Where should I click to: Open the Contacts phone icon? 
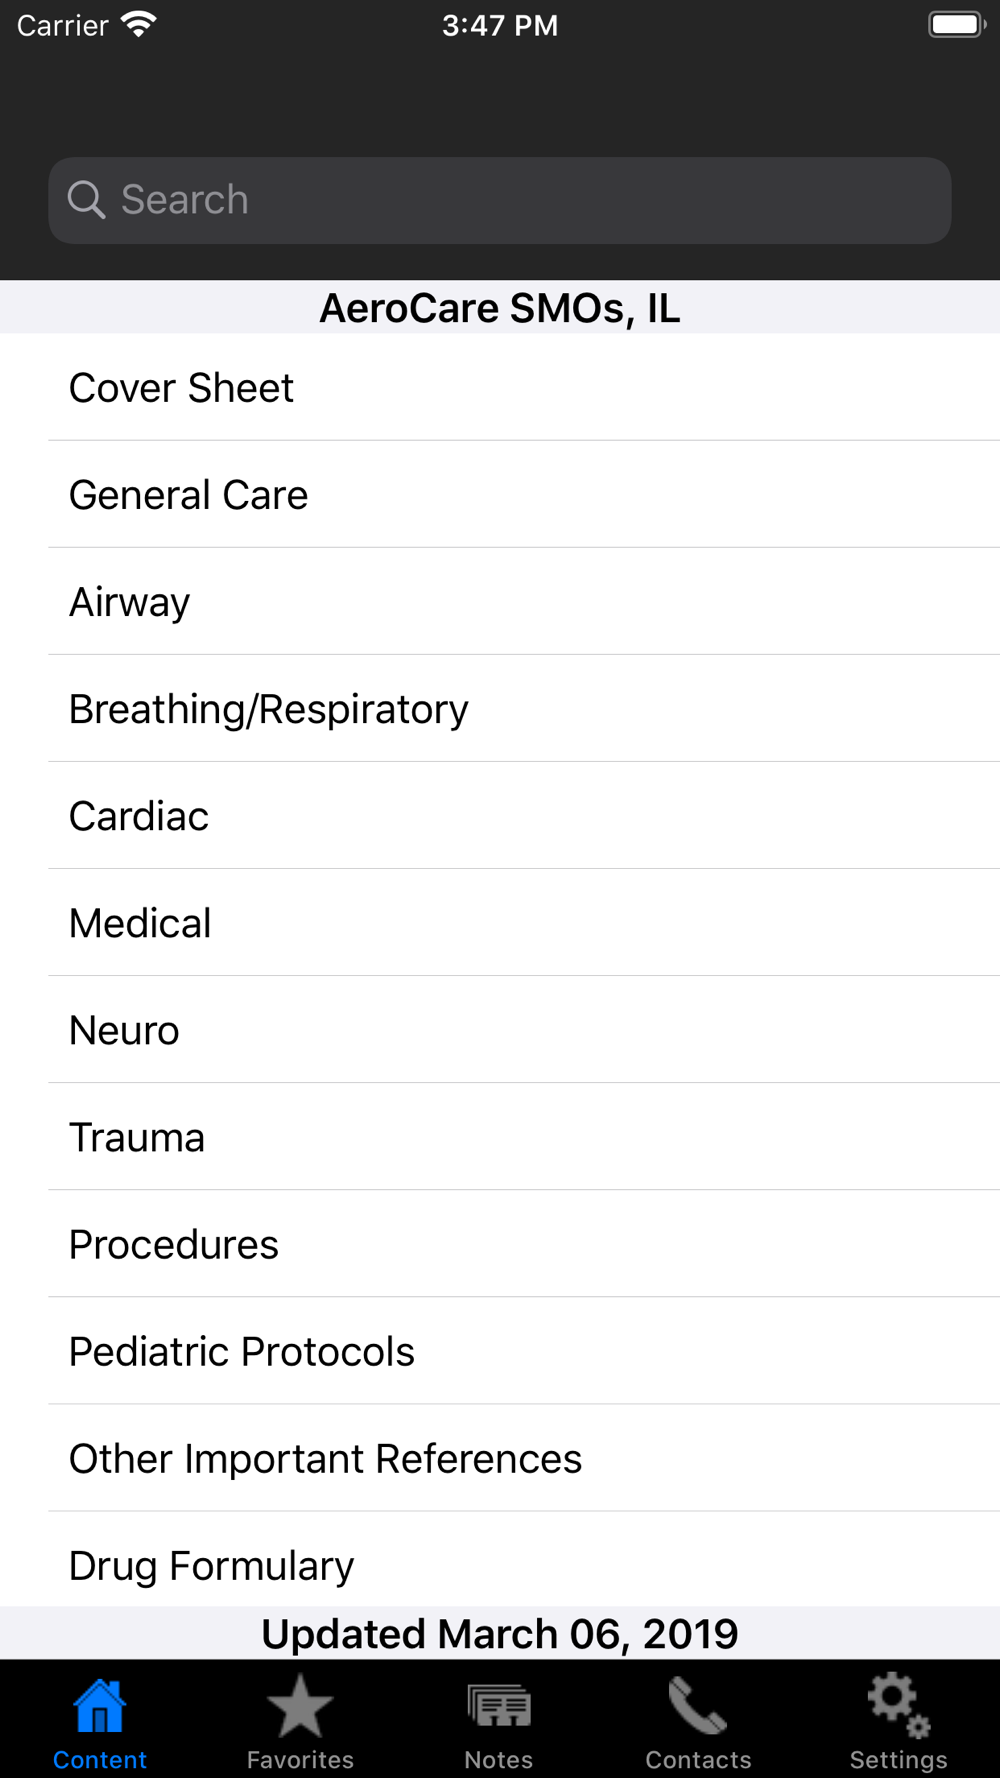698,1706
